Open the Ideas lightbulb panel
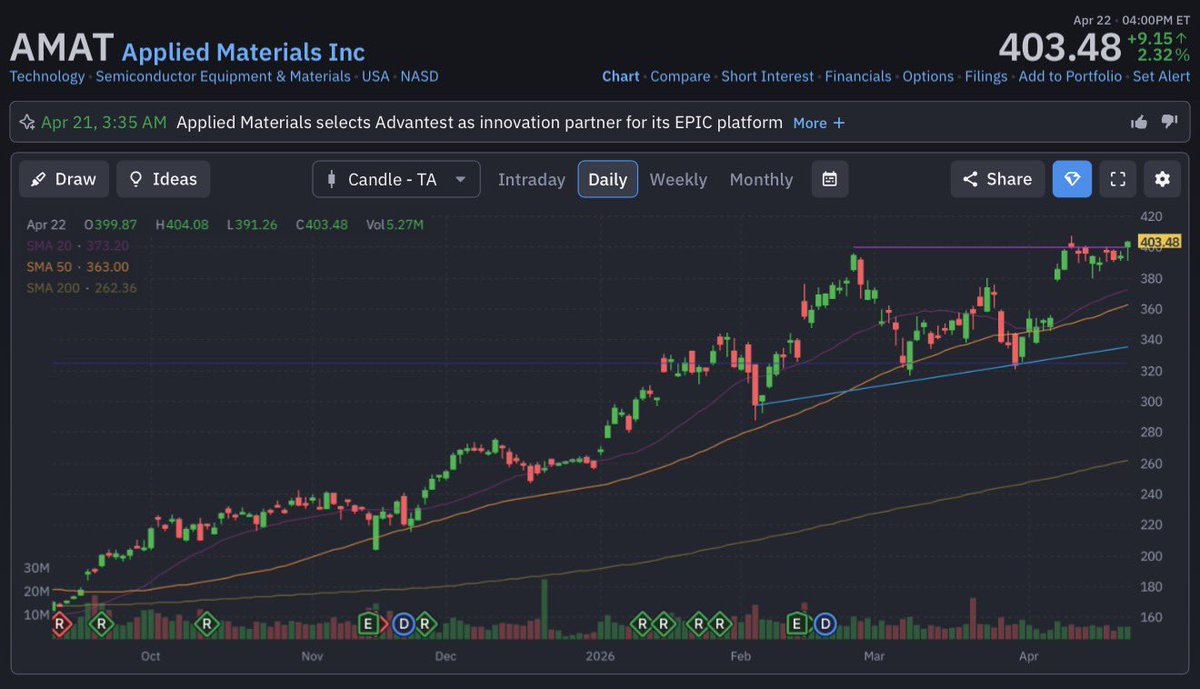 163,179
